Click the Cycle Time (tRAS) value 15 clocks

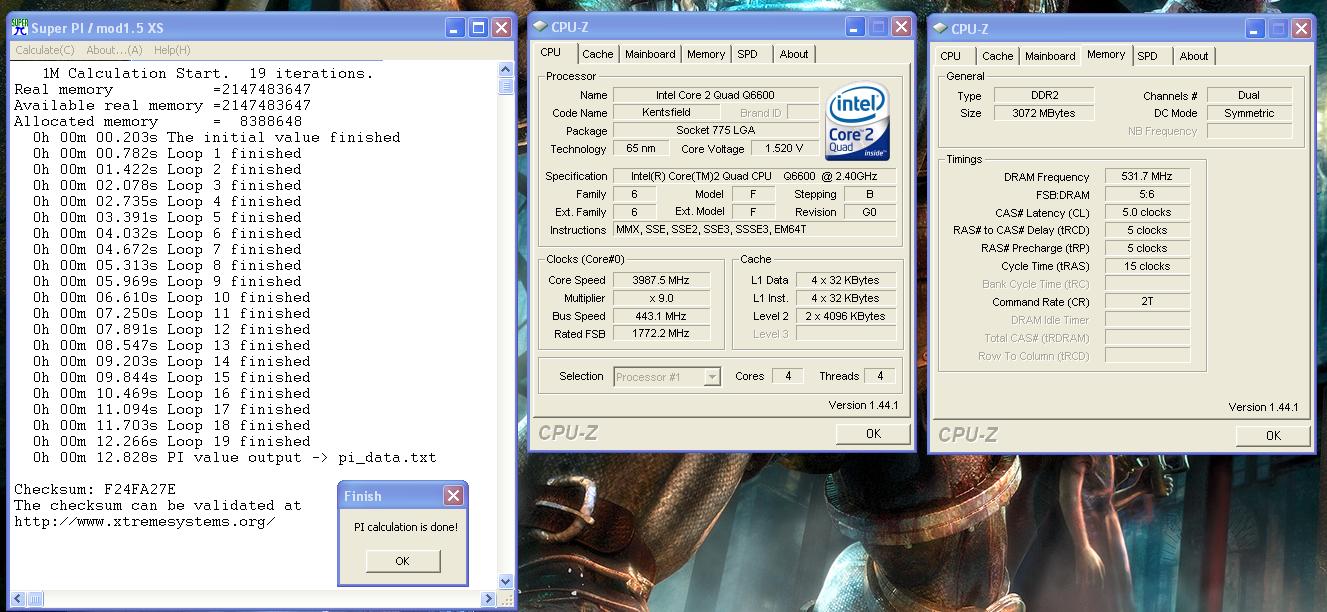[1147, 267]
